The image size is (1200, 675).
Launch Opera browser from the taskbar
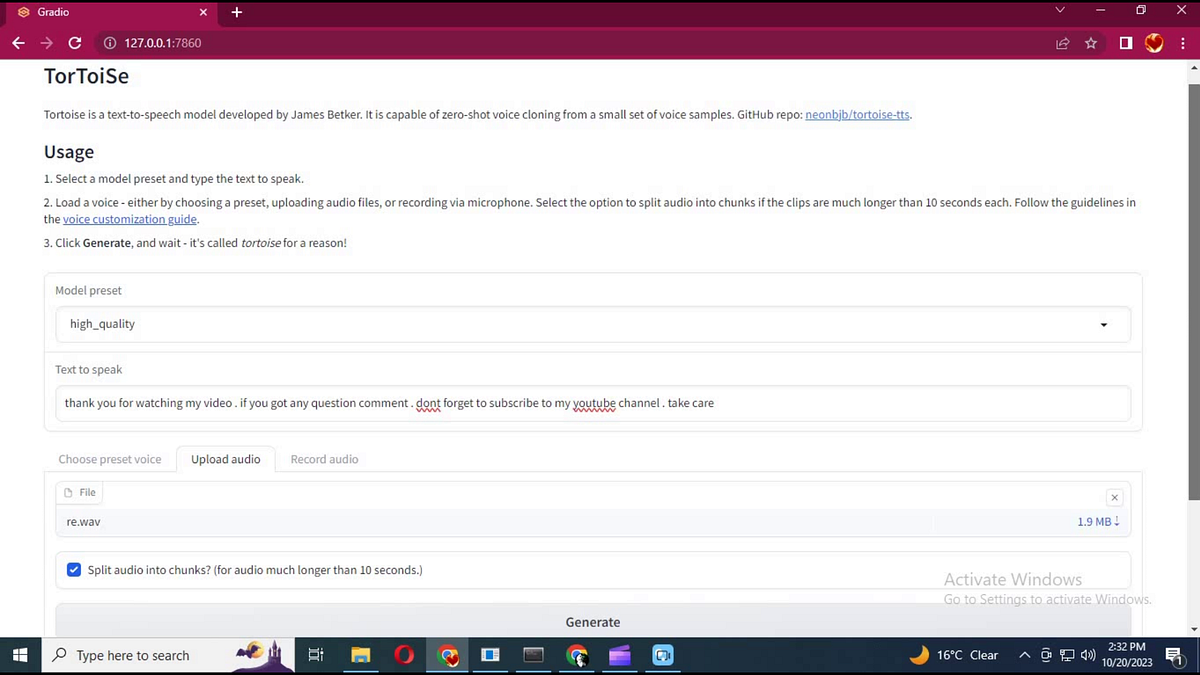[x=403, y=655]
